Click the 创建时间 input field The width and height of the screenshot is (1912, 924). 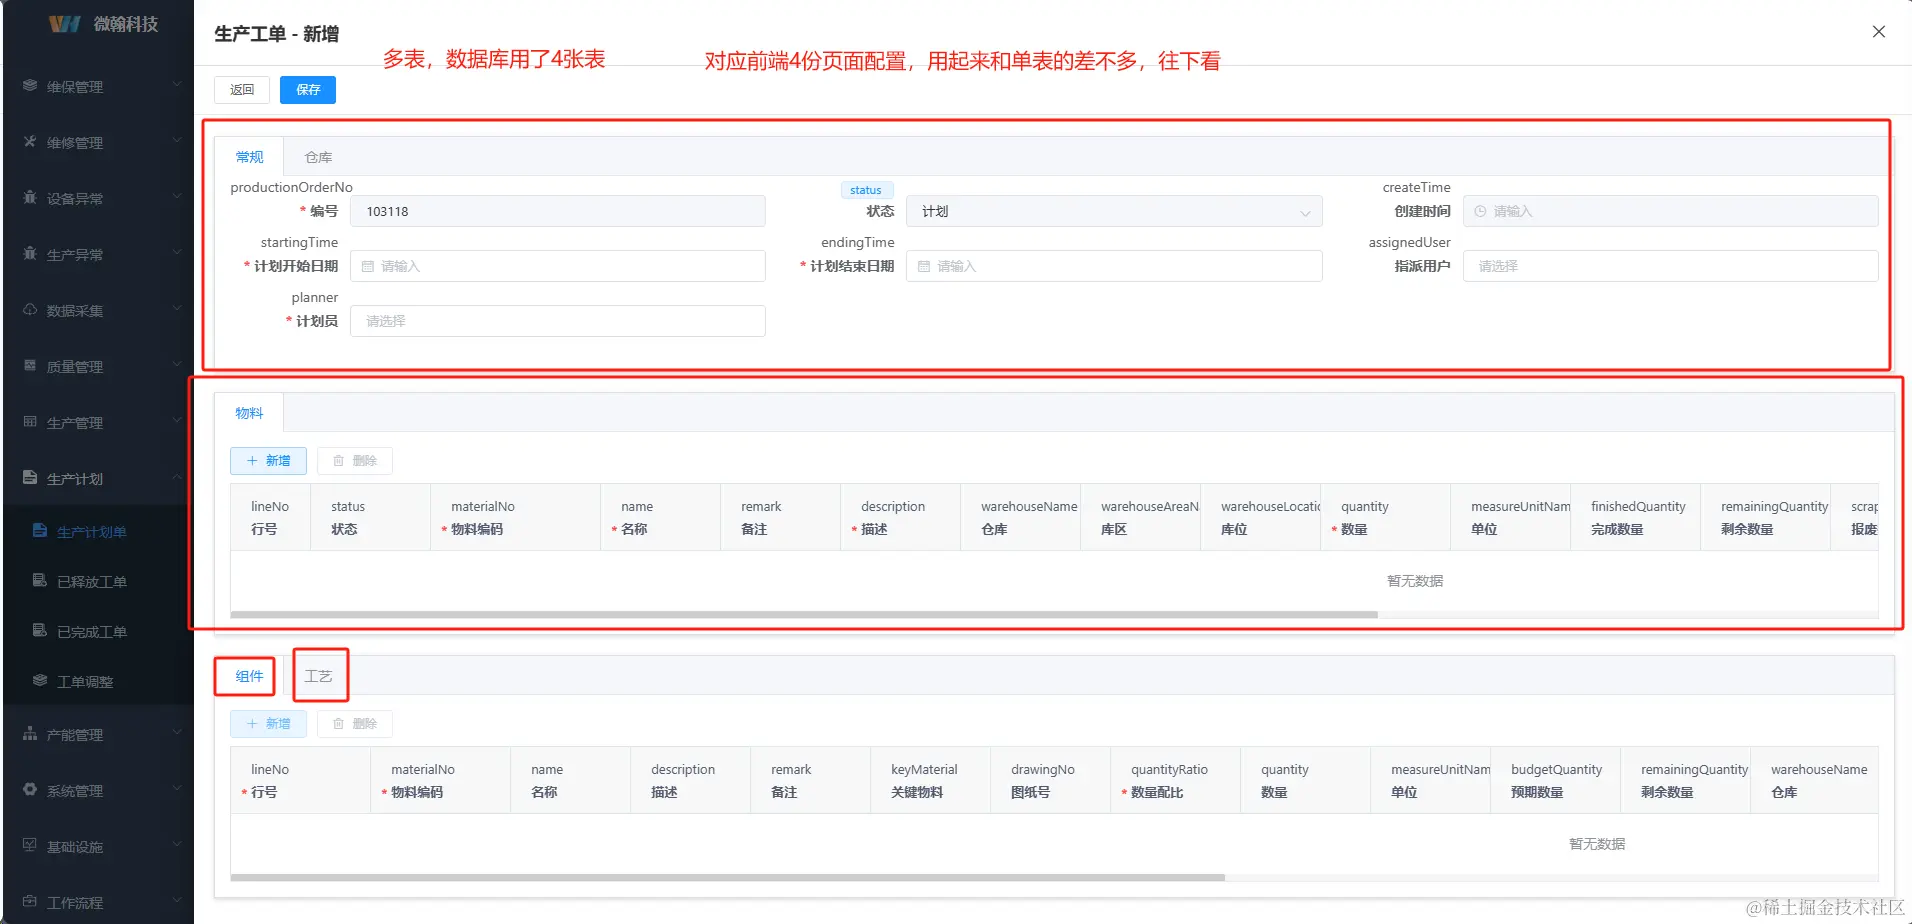tap(1670, 211)
